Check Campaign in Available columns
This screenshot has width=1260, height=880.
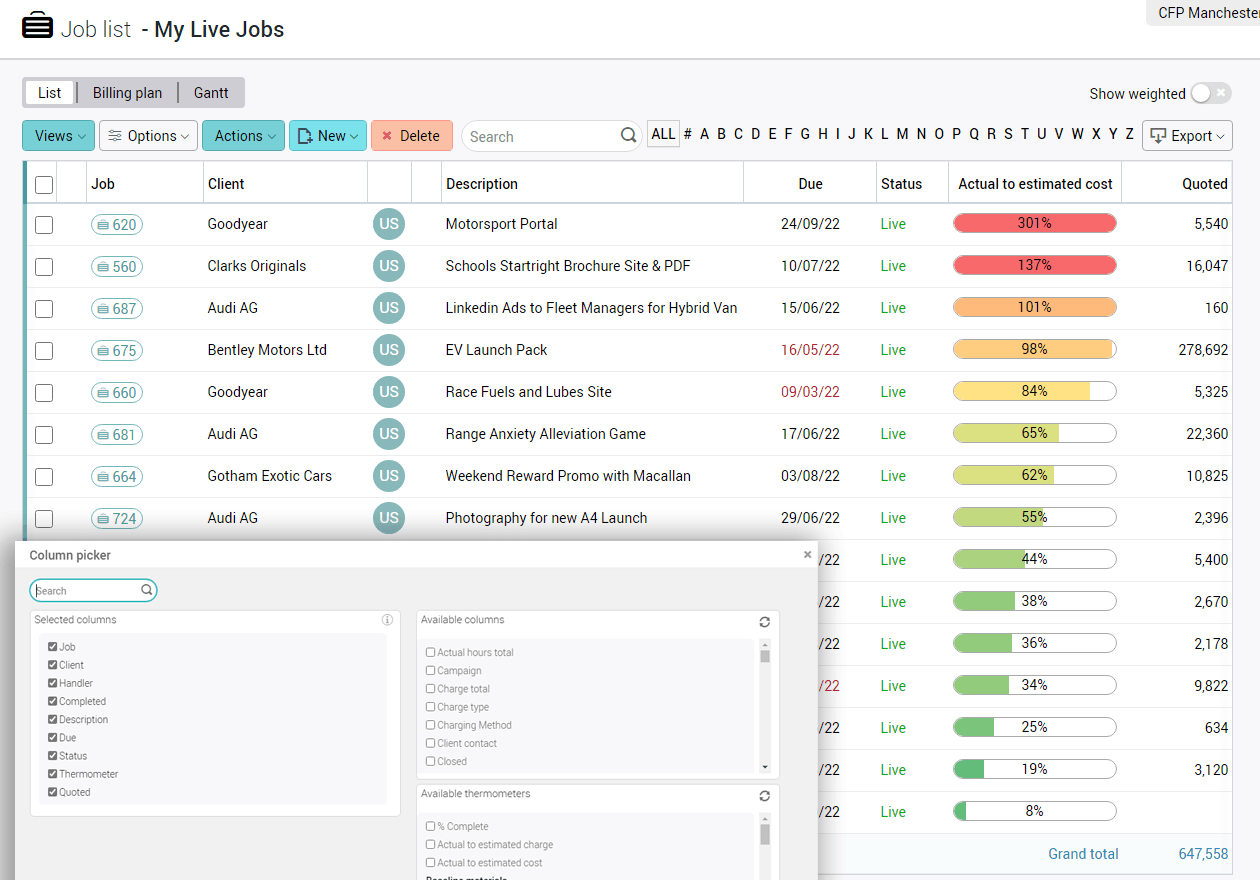tap(430, 671)
